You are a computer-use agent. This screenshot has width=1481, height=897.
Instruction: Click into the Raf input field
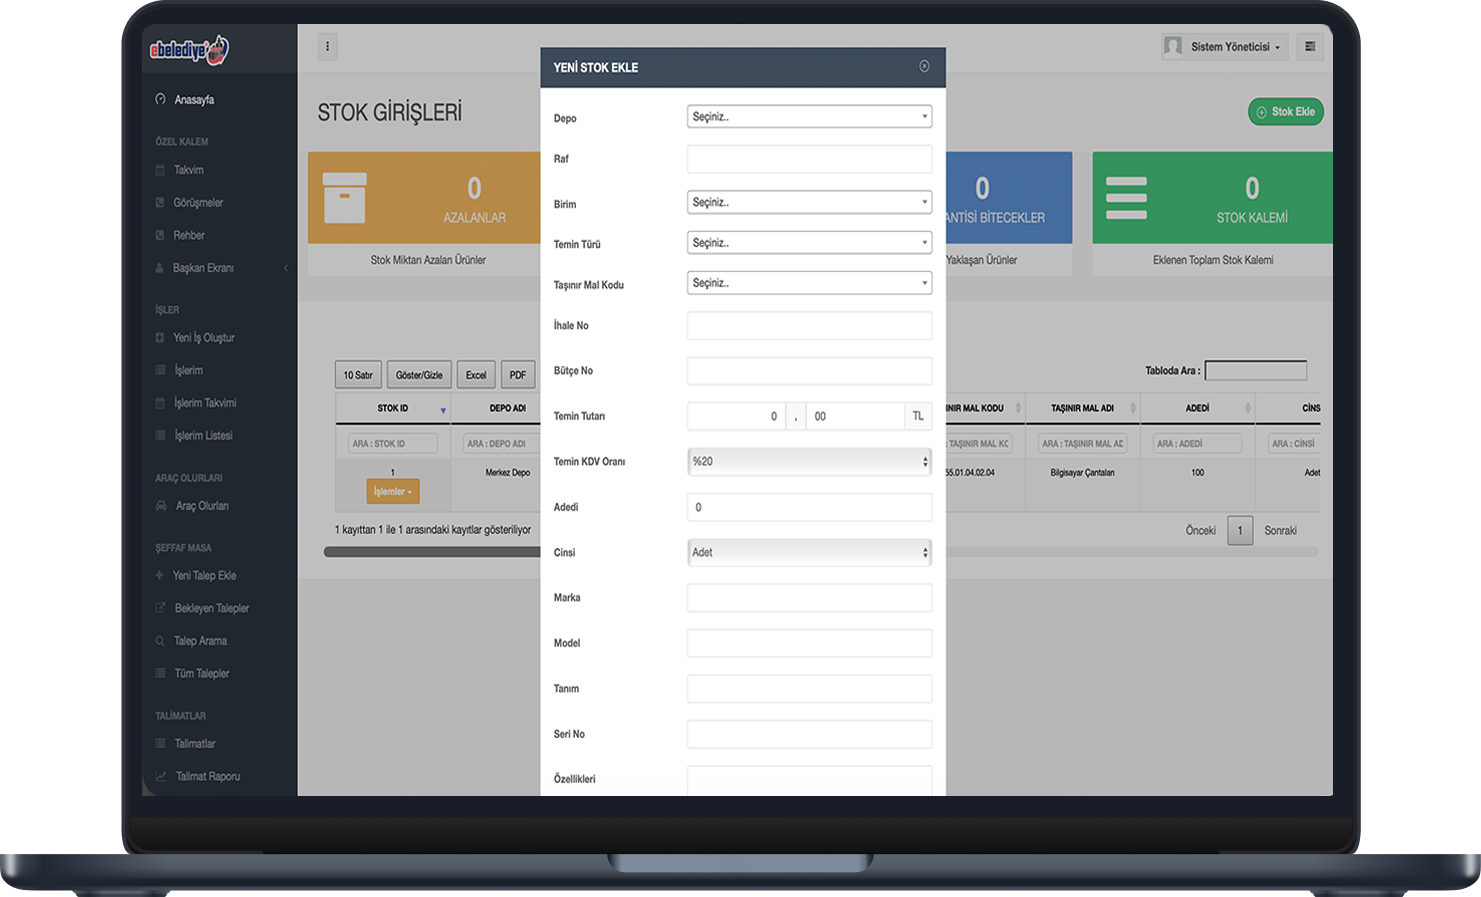coord(809,159)
